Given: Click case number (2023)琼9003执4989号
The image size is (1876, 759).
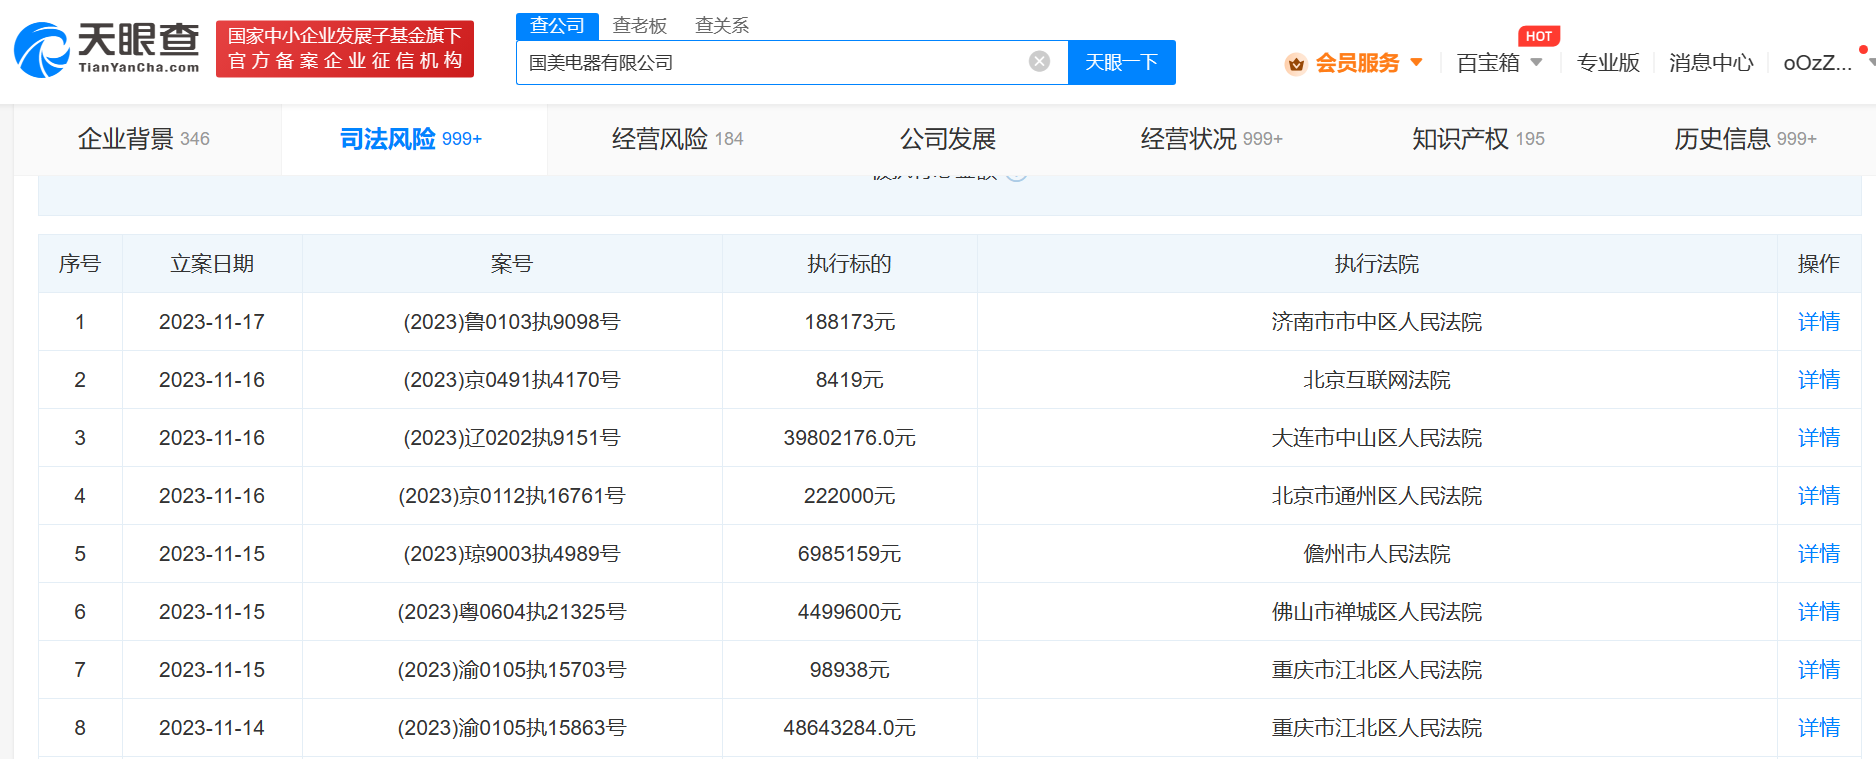Looking at the screenshot, I should coord(512,554).
